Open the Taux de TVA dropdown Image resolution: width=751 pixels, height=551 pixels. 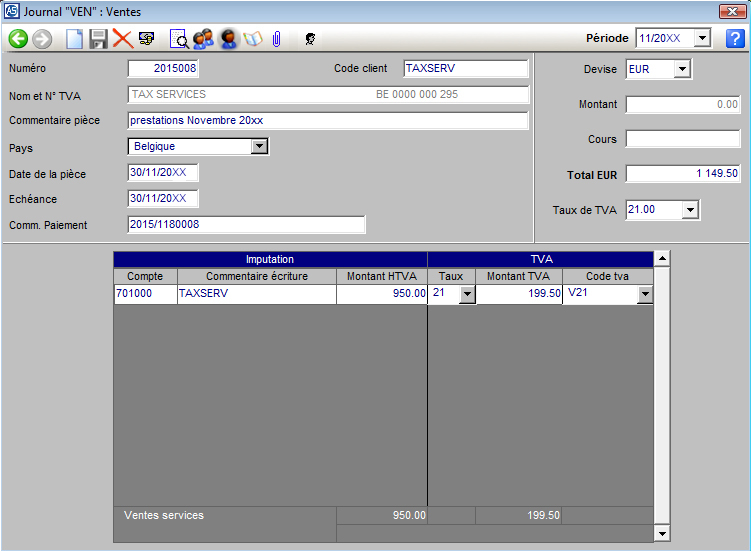pos(689,210)
